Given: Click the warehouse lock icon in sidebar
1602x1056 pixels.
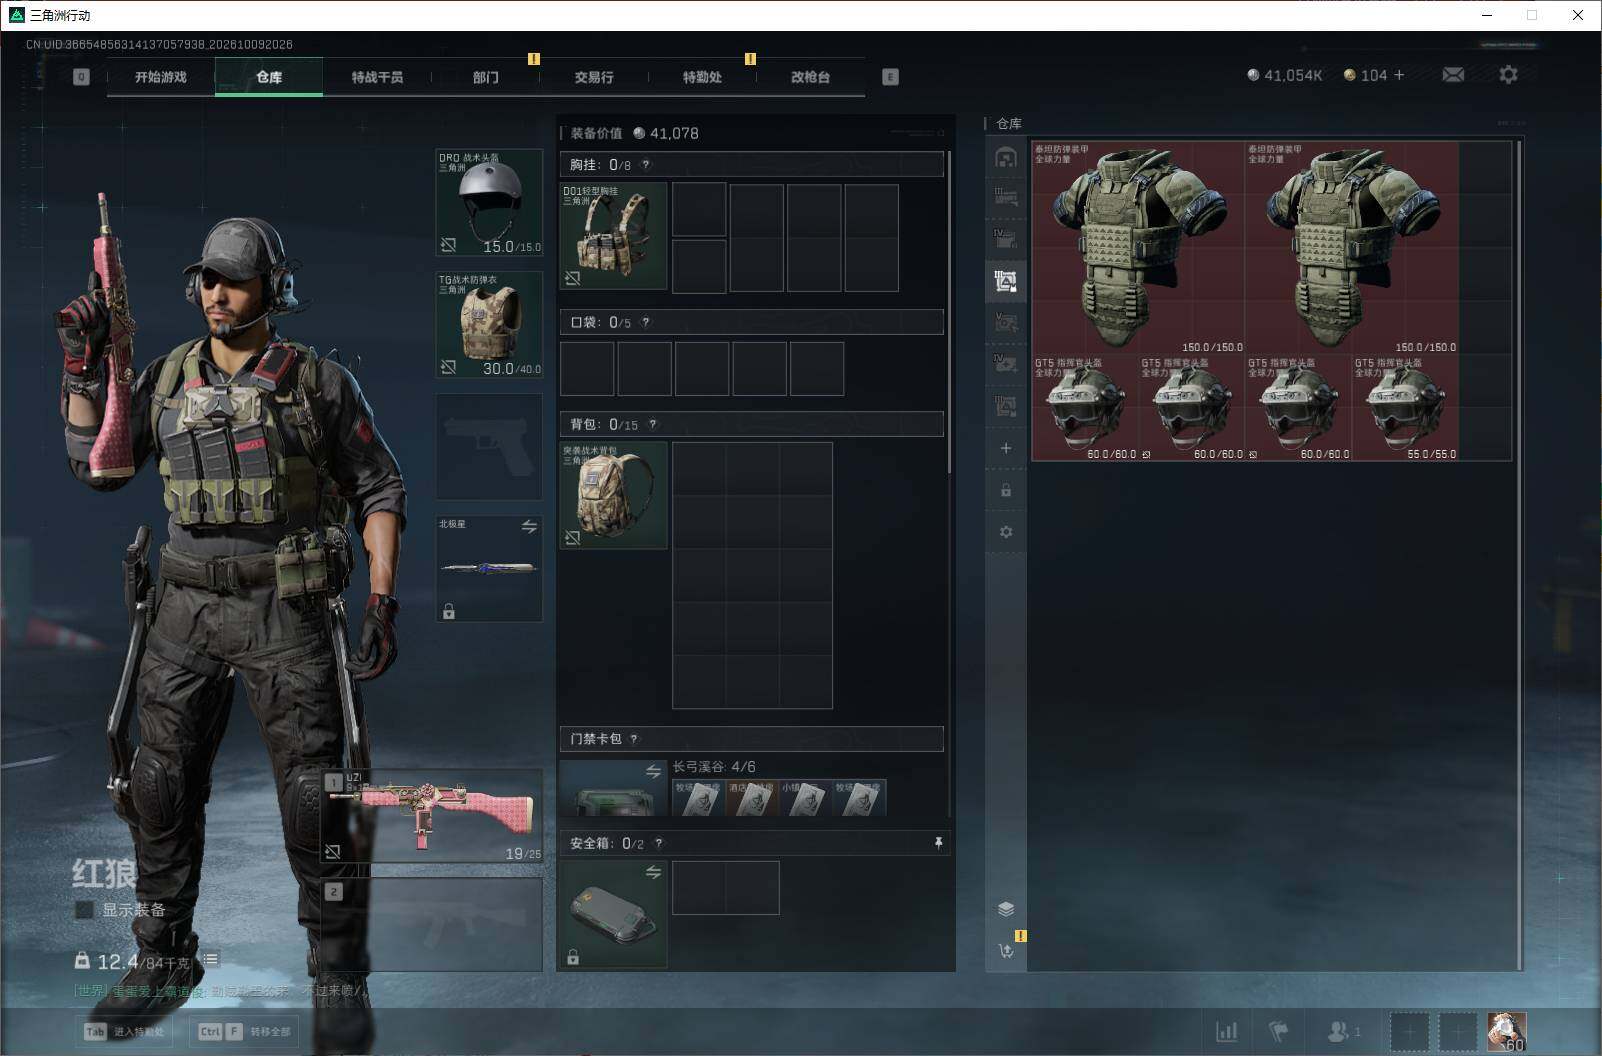Looking at the screenshot, I should (x=1006, y=490).
